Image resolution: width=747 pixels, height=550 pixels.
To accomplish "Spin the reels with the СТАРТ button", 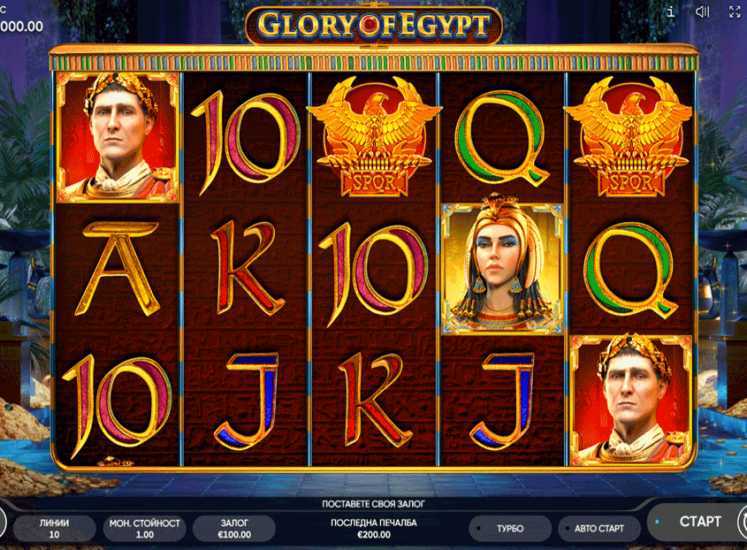I will click(697, 521).
